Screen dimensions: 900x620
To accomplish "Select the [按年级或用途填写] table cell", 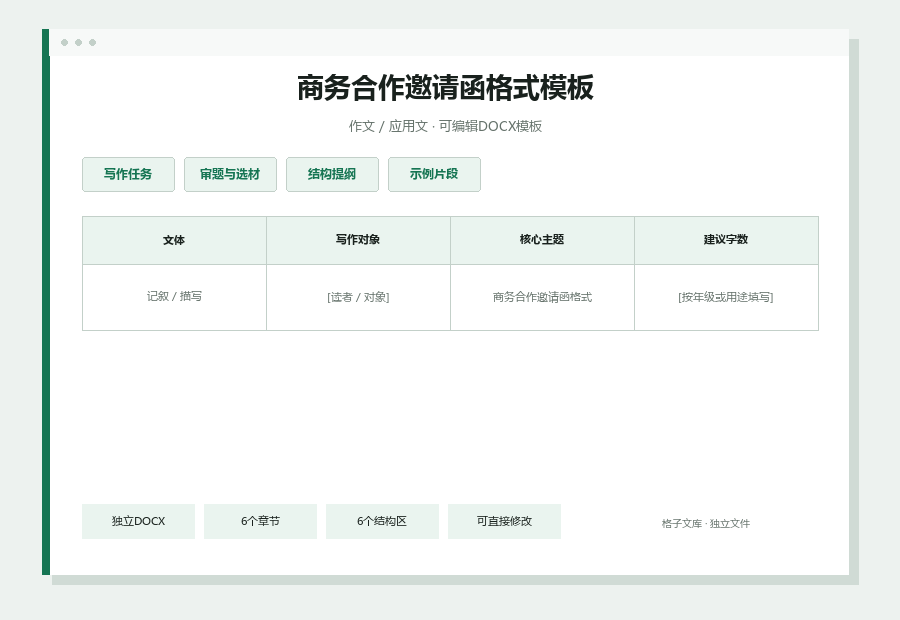I will (x=726, y=297).
